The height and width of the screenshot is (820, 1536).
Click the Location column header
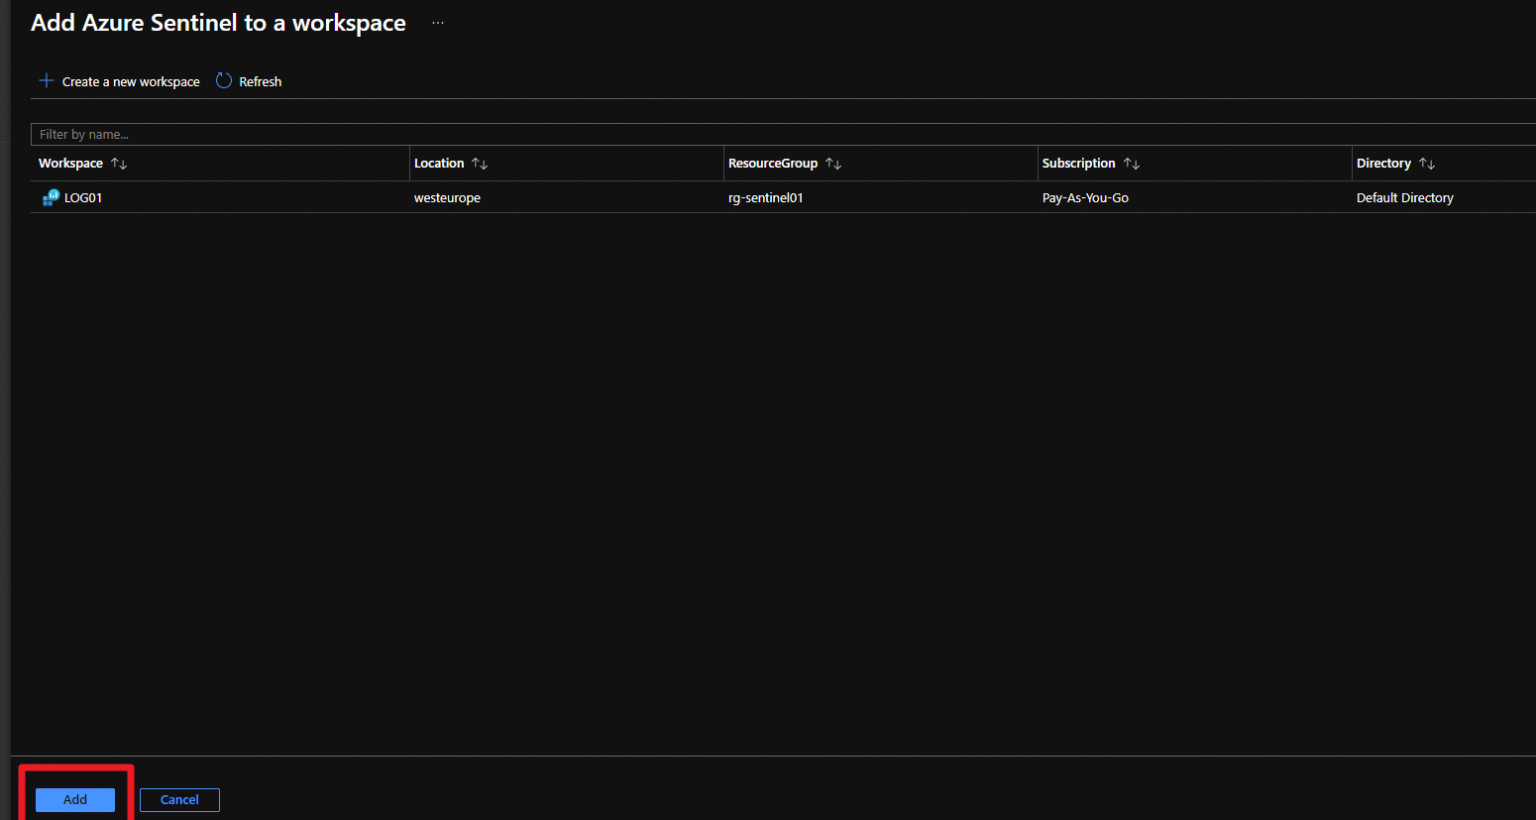coord(439,163)
